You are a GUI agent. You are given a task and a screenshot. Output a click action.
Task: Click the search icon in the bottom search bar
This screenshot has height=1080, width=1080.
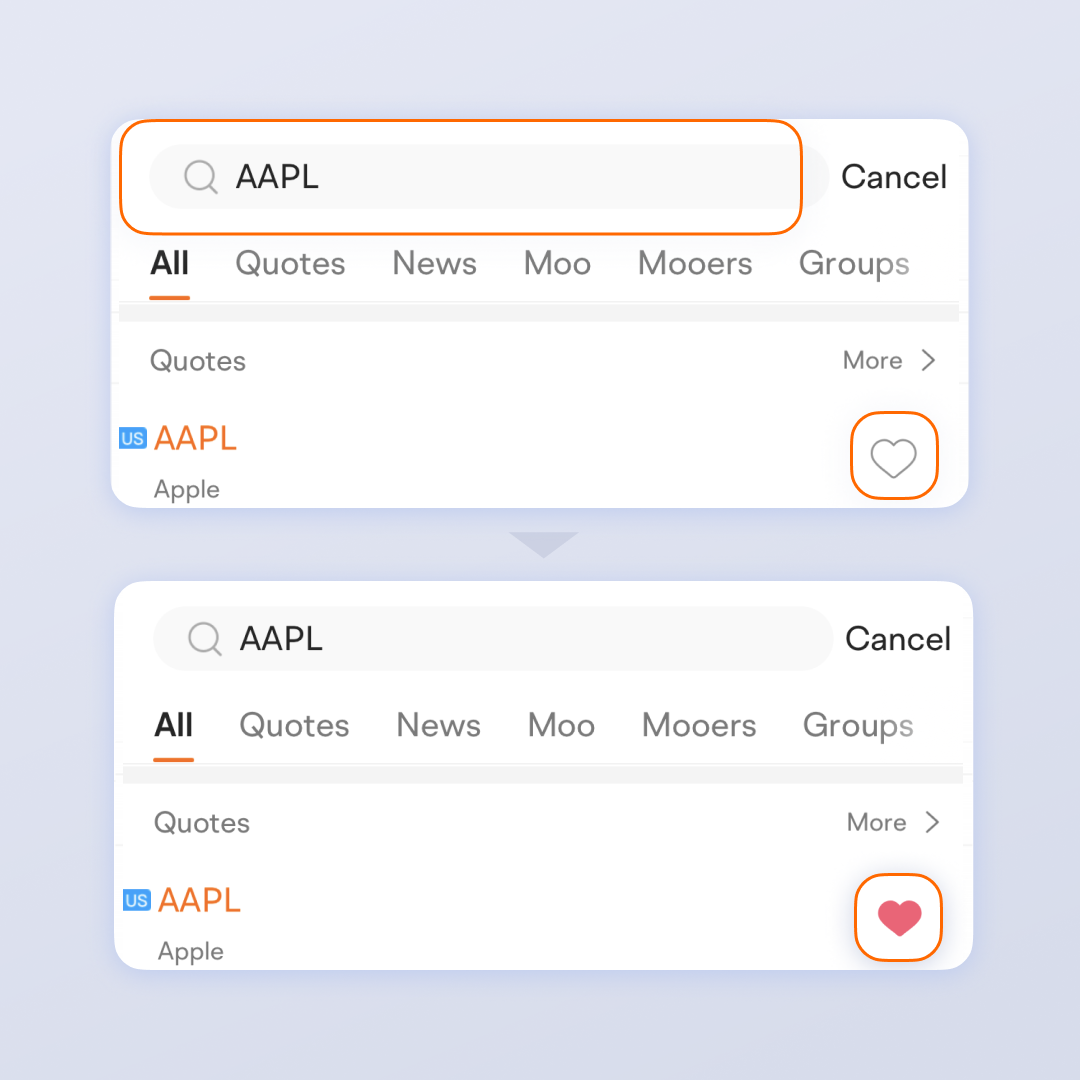[x=204, y=638]
